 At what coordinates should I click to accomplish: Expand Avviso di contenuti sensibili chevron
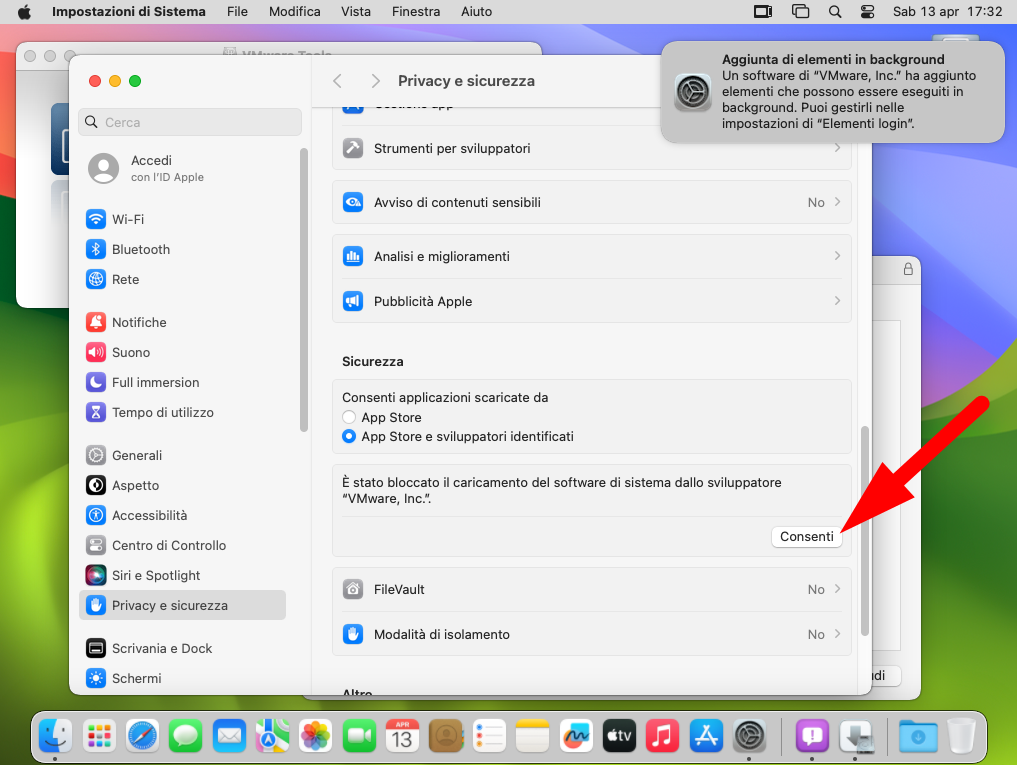837,202
